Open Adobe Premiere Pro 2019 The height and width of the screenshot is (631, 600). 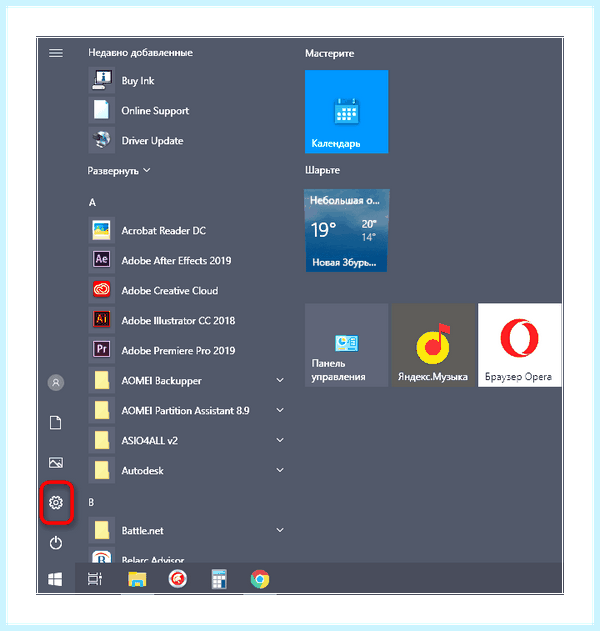tap(187, 351)
